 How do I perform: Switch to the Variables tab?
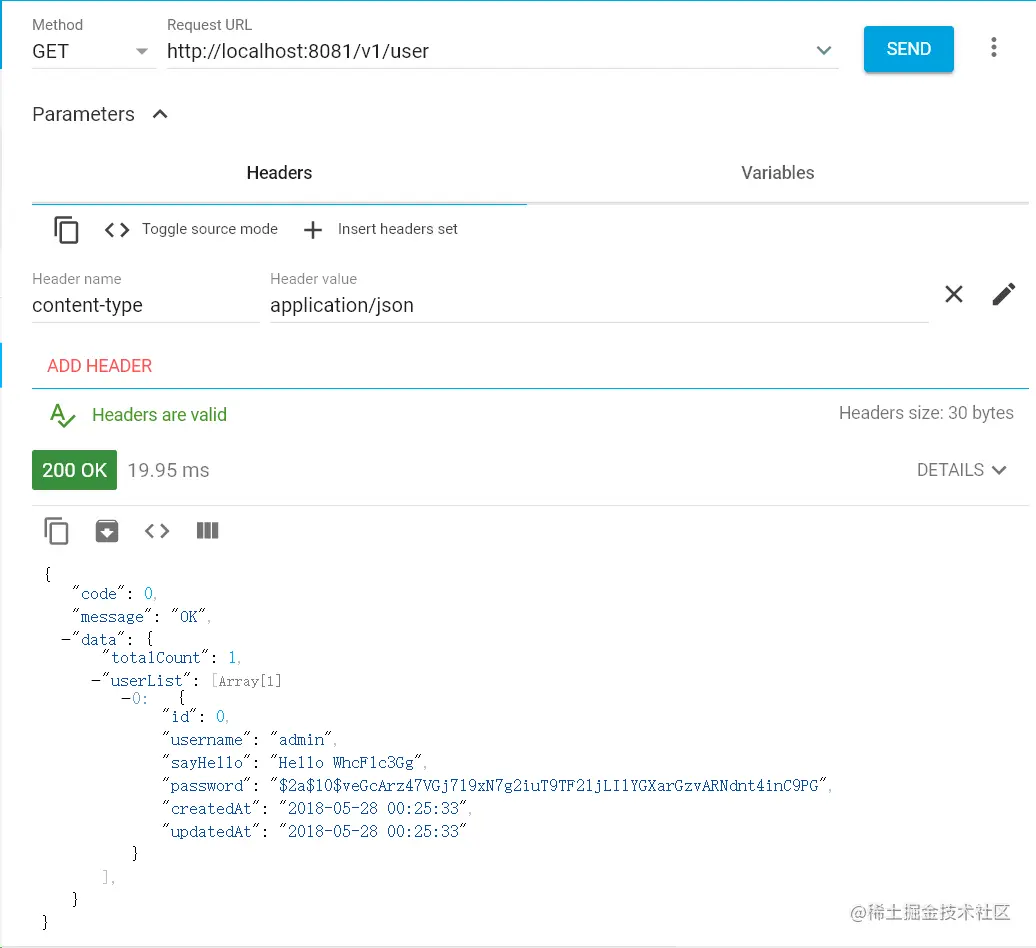(x=778, y=173)
